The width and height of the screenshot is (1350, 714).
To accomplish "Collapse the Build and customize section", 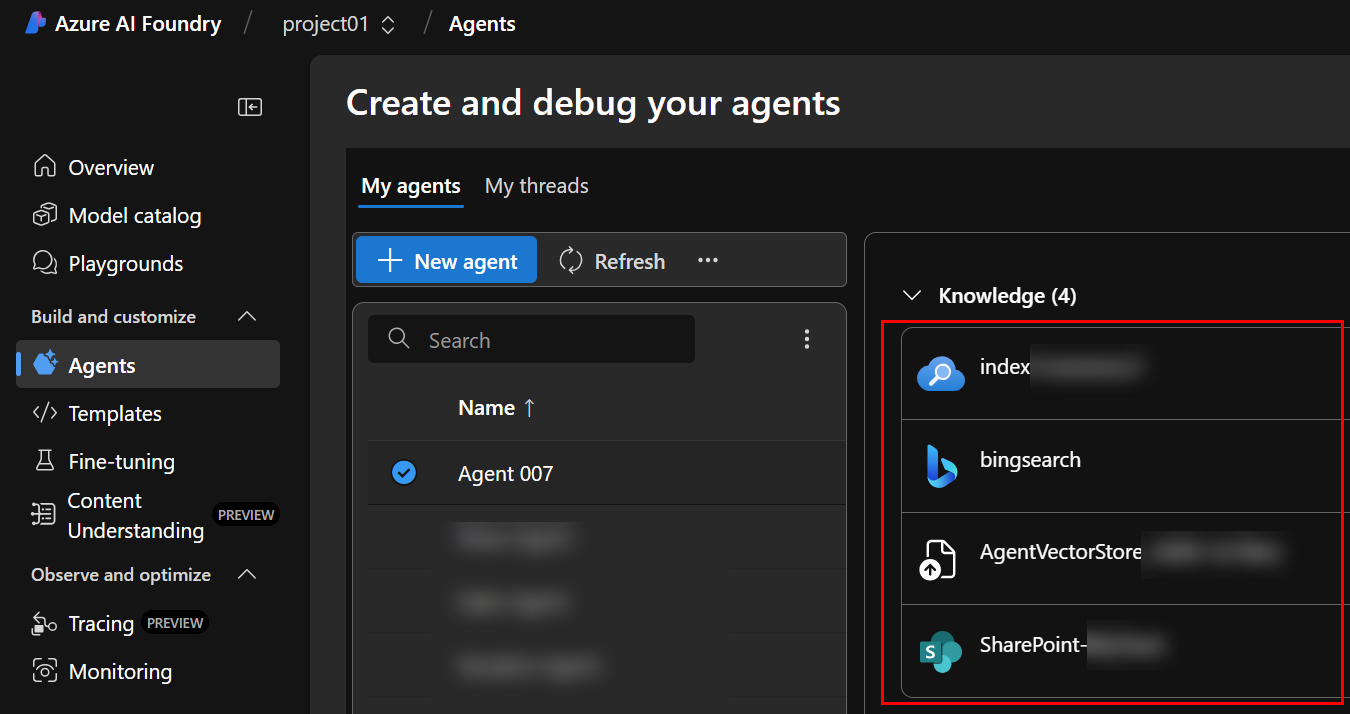I will pyautogui.click(x=247, y=317).
